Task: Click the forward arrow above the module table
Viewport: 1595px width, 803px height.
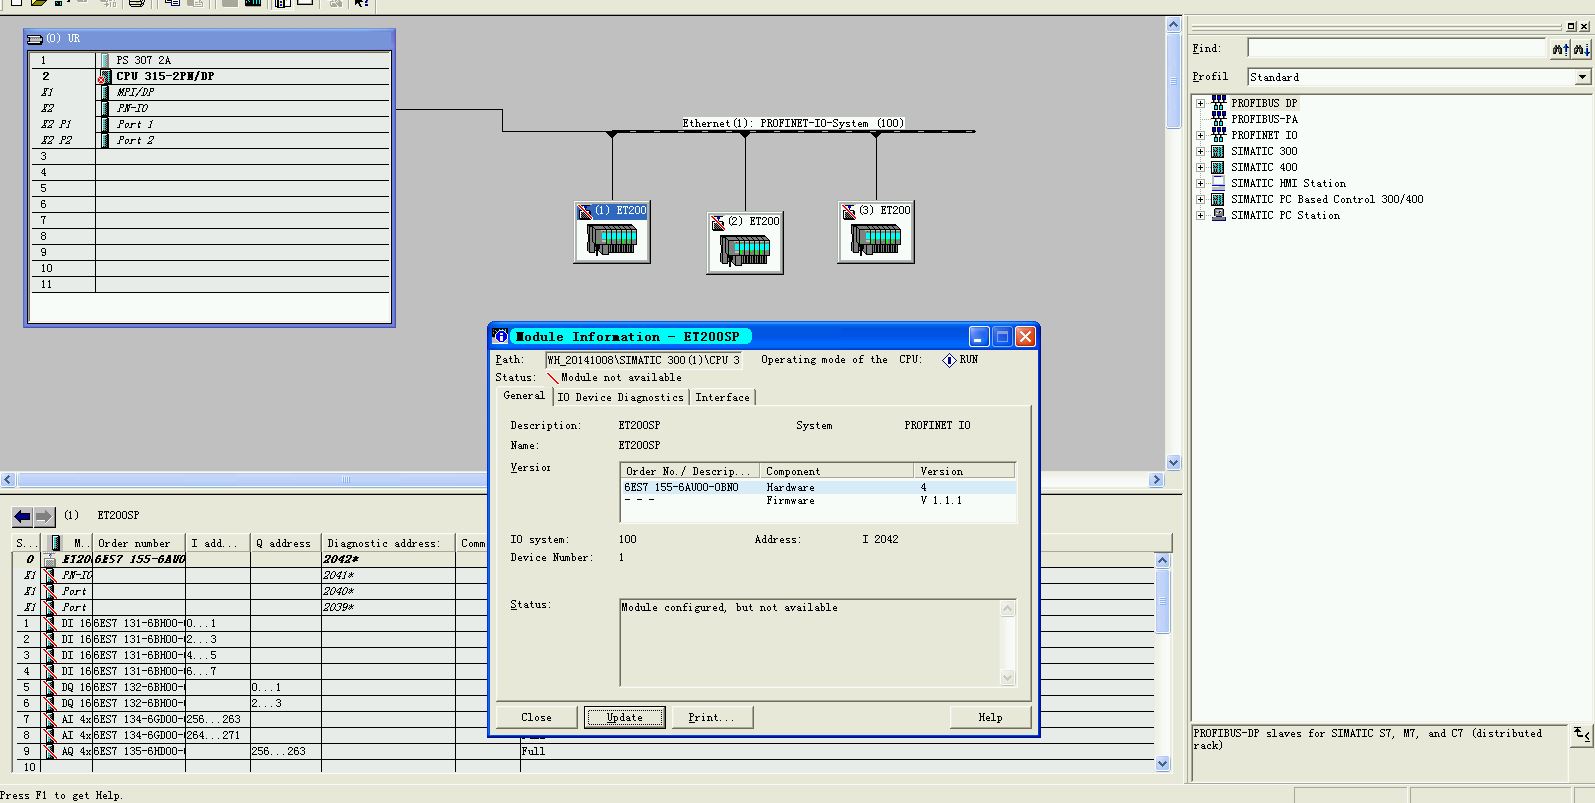Action: (44, 516)
